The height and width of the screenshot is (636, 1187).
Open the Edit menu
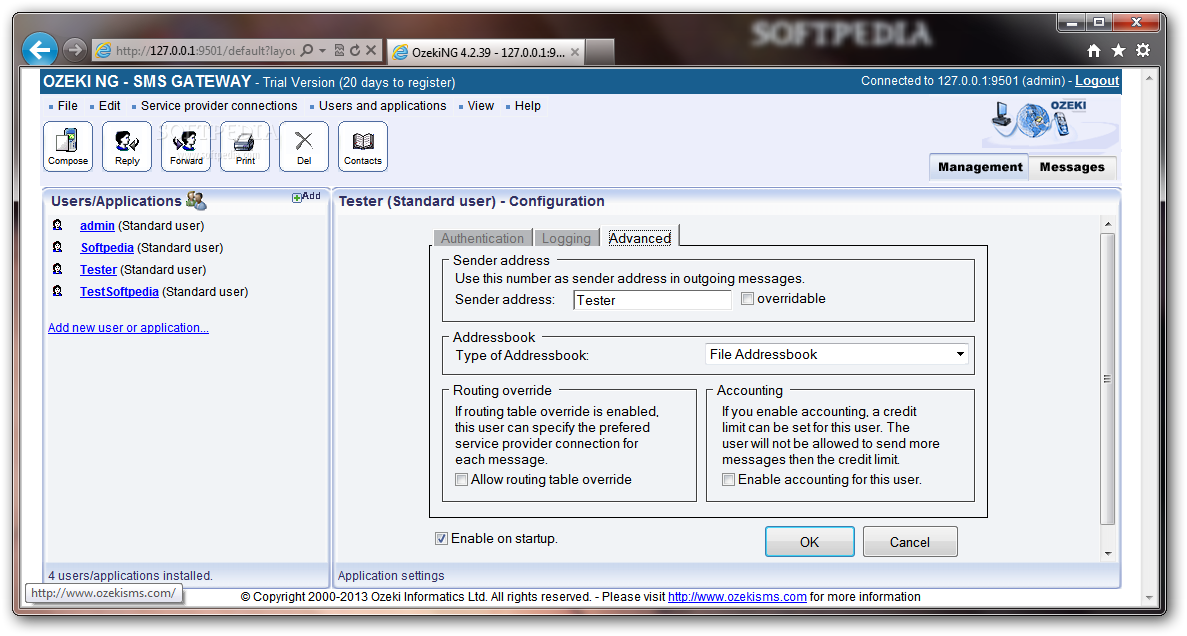pos(109,106)
